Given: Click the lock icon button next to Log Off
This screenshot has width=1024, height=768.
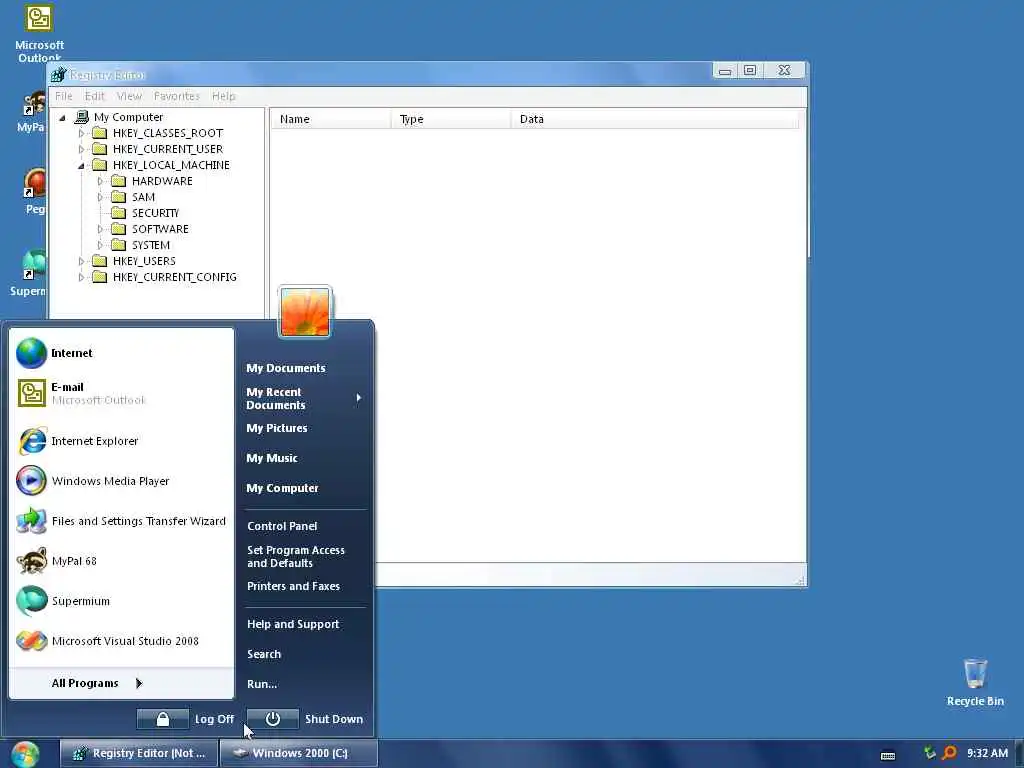Looking at the screenshot, I should coord(163,719).
